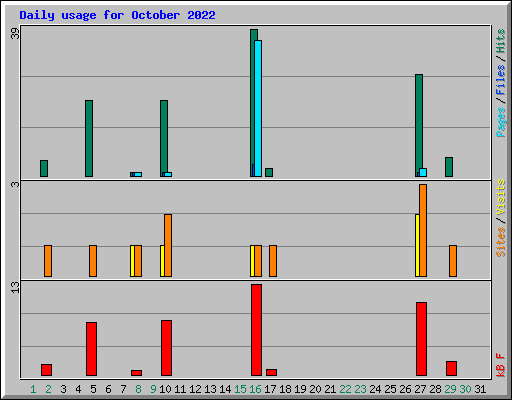Screen dimensions: 512x400
Task: Click day 25 on the x-axis
Action: [390, 389]
